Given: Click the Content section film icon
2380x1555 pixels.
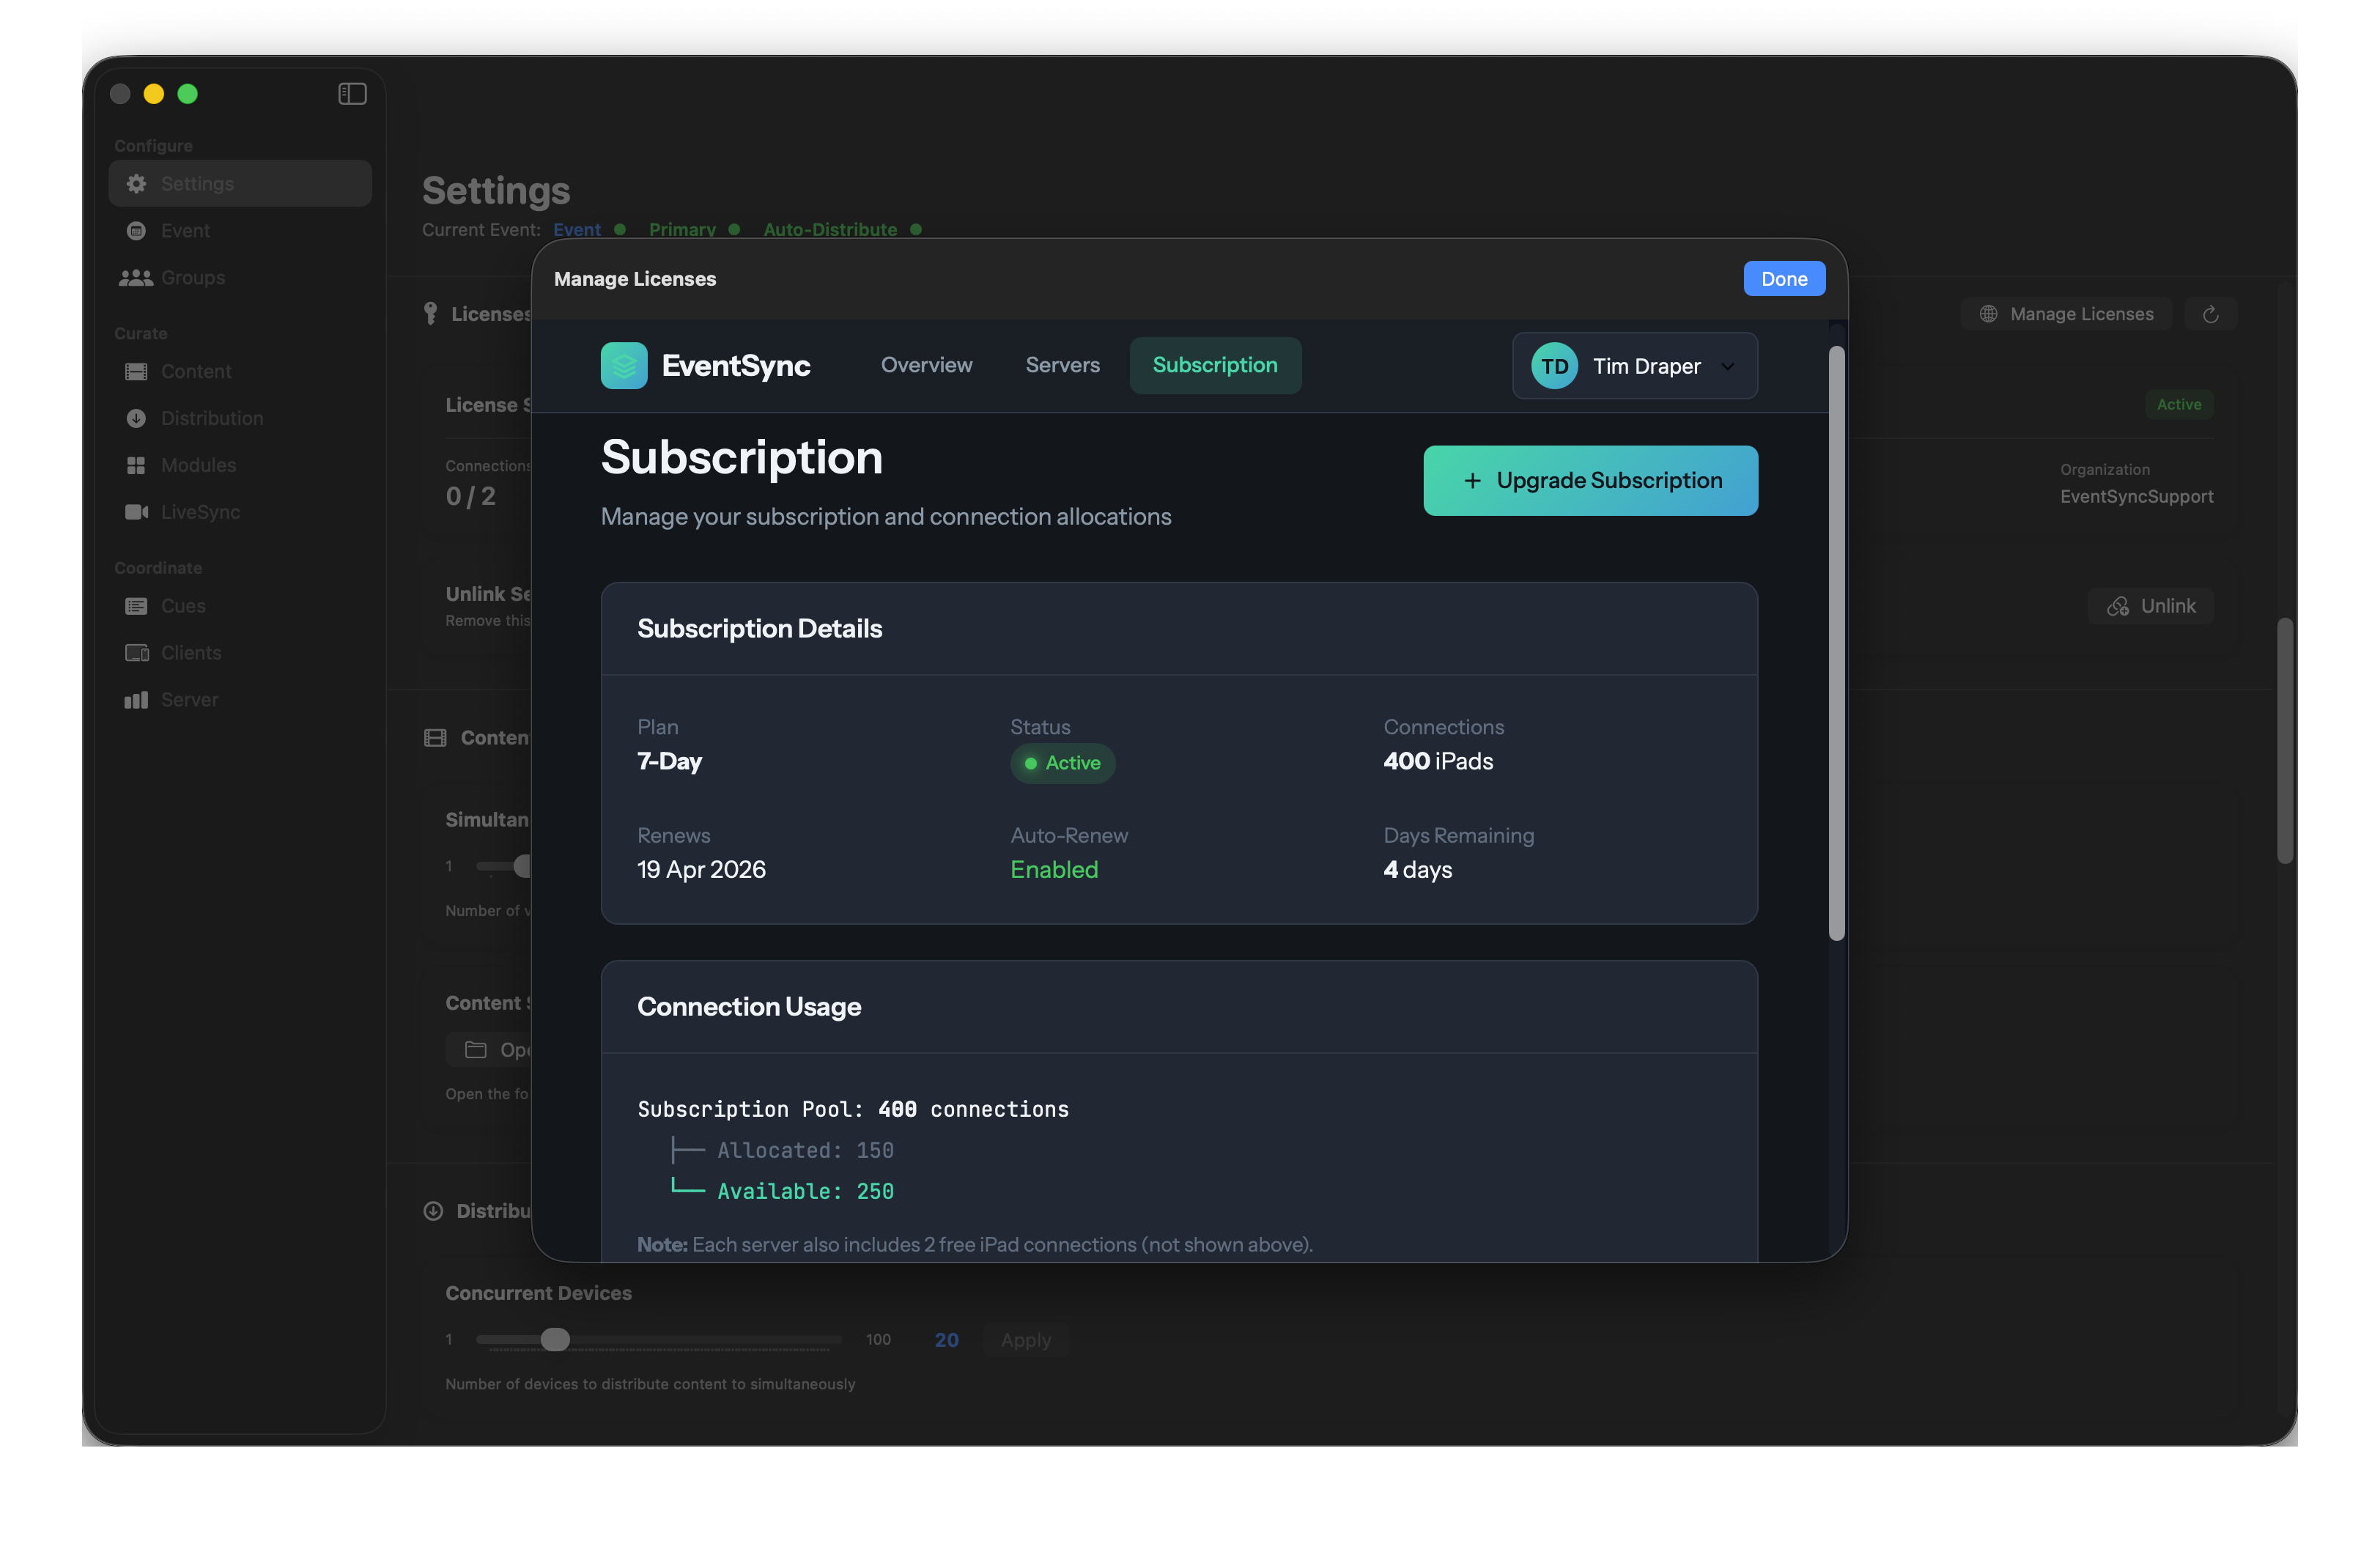Looking at the screenshot, I should [435, 738].
